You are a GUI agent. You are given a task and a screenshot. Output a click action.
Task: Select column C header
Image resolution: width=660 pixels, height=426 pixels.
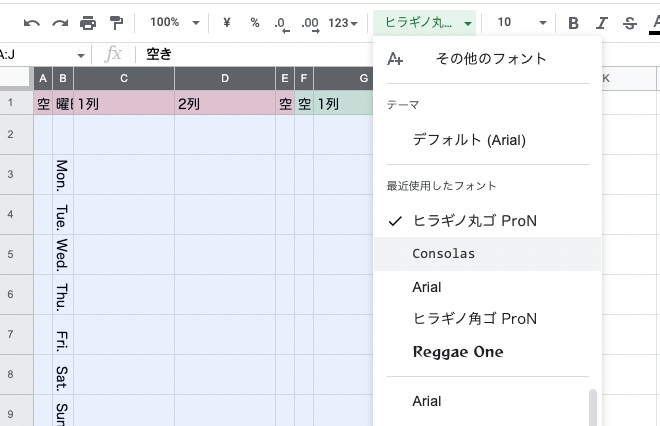point(124,78)
